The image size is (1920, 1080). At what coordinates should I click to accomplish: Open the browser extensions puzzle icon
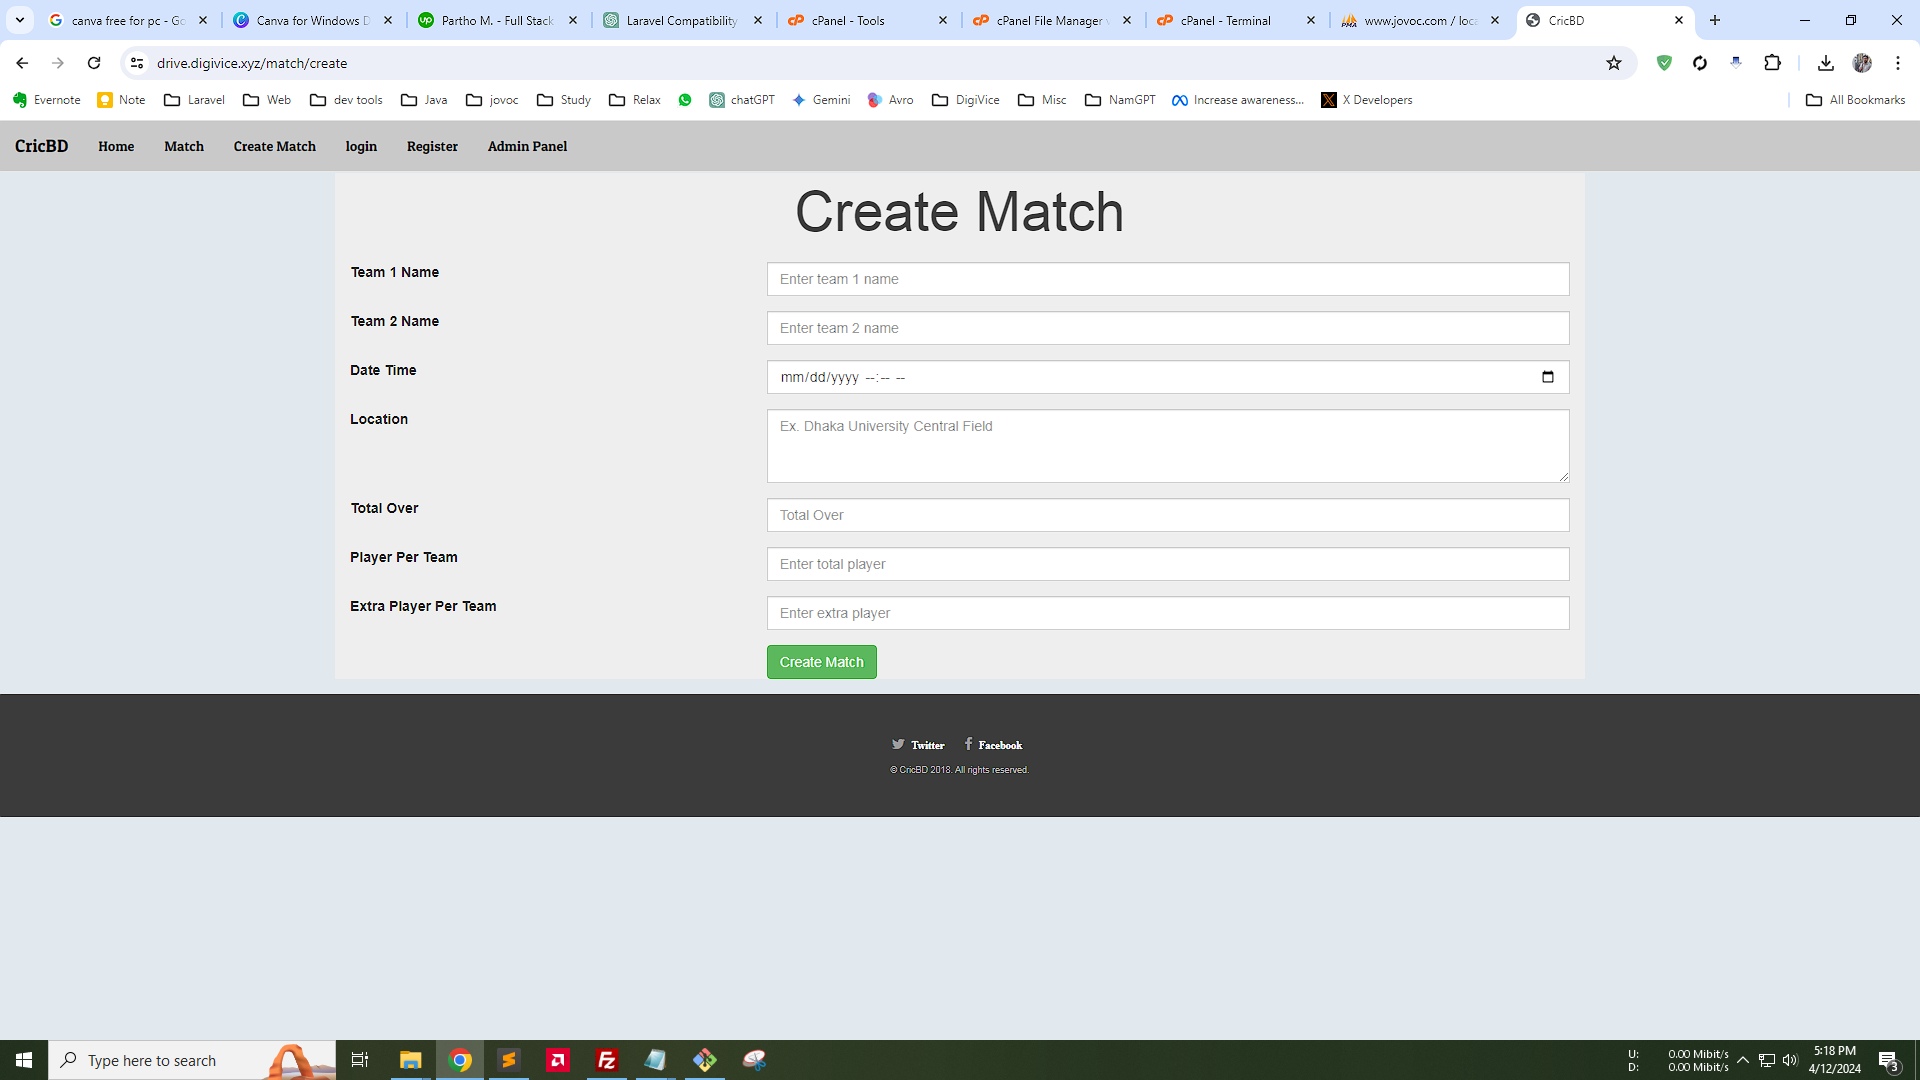pyautogui.click(x=1773, y=63)
